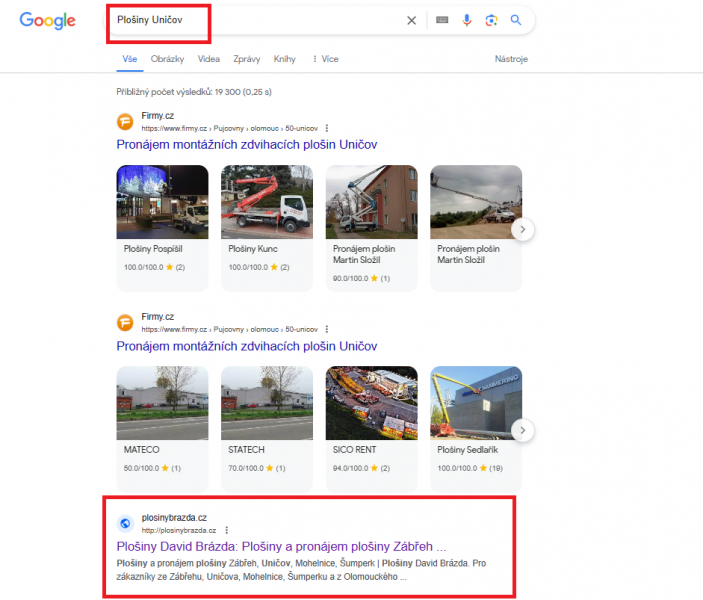Switch to the Vše tab
Image resolution: width=703 pixels, height=600 pixels.
click(130, 59)
